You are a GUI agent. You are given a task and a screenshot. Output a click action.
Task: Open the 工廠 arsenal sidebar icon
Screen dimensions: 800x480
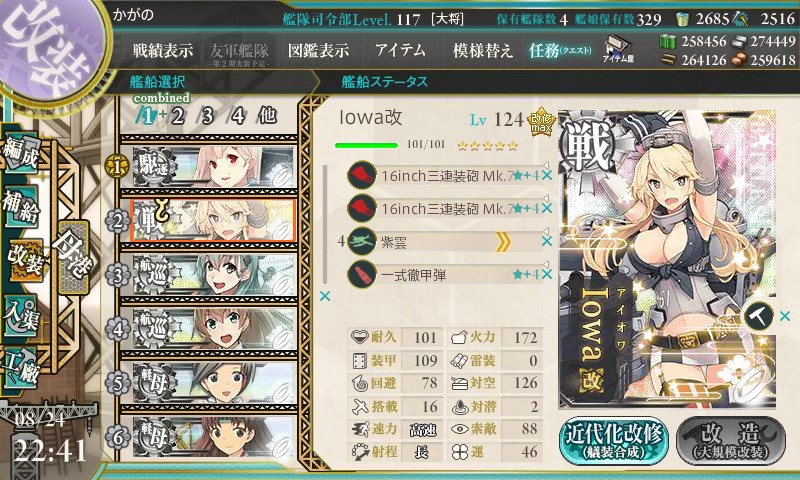(x=21, y=368)
